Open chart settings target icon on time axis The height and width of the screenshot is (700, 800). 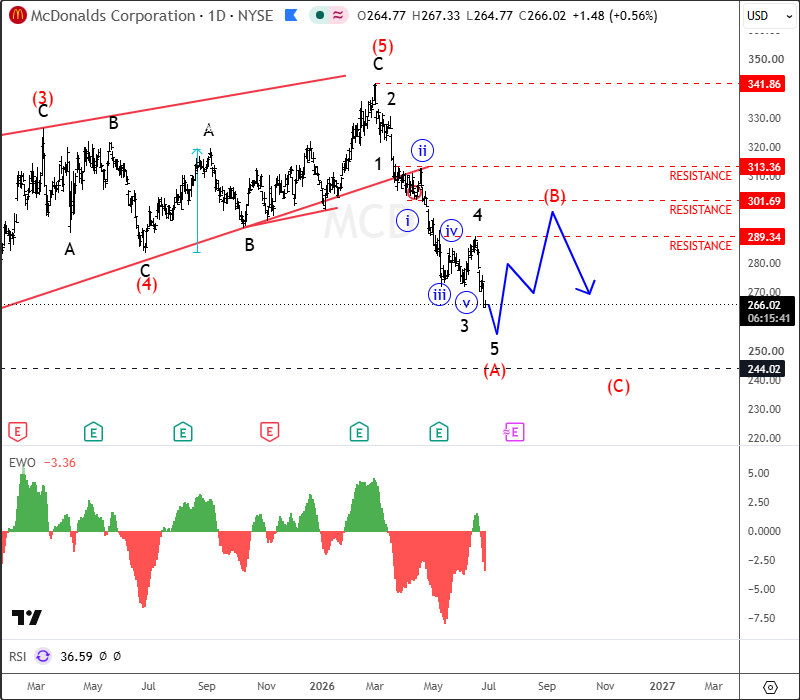(770, 687)
